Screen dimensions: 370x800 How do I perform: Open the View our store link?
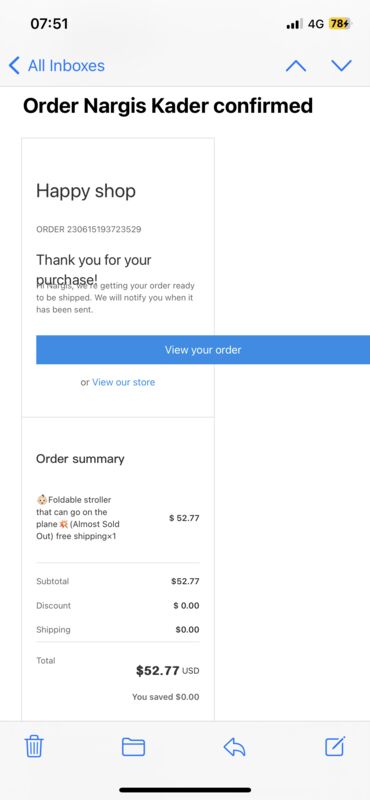point(124,382)
